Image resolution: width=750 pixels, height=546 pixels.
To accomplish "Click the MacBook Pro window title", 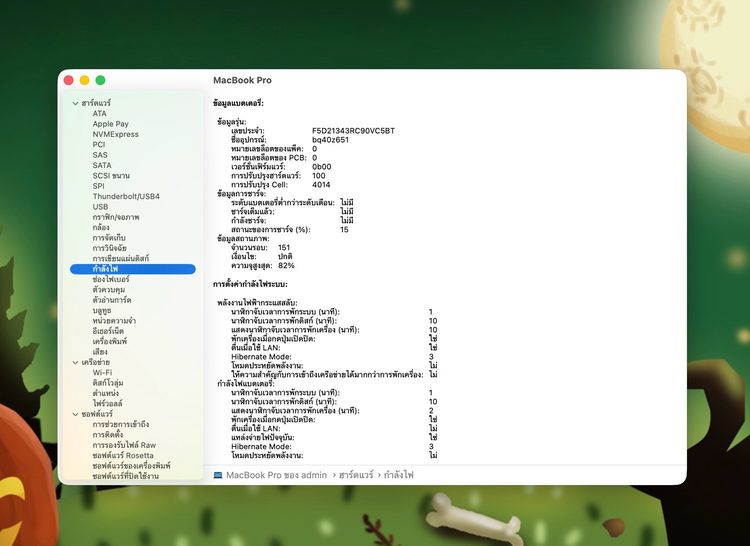I will [x=243, y=80].
